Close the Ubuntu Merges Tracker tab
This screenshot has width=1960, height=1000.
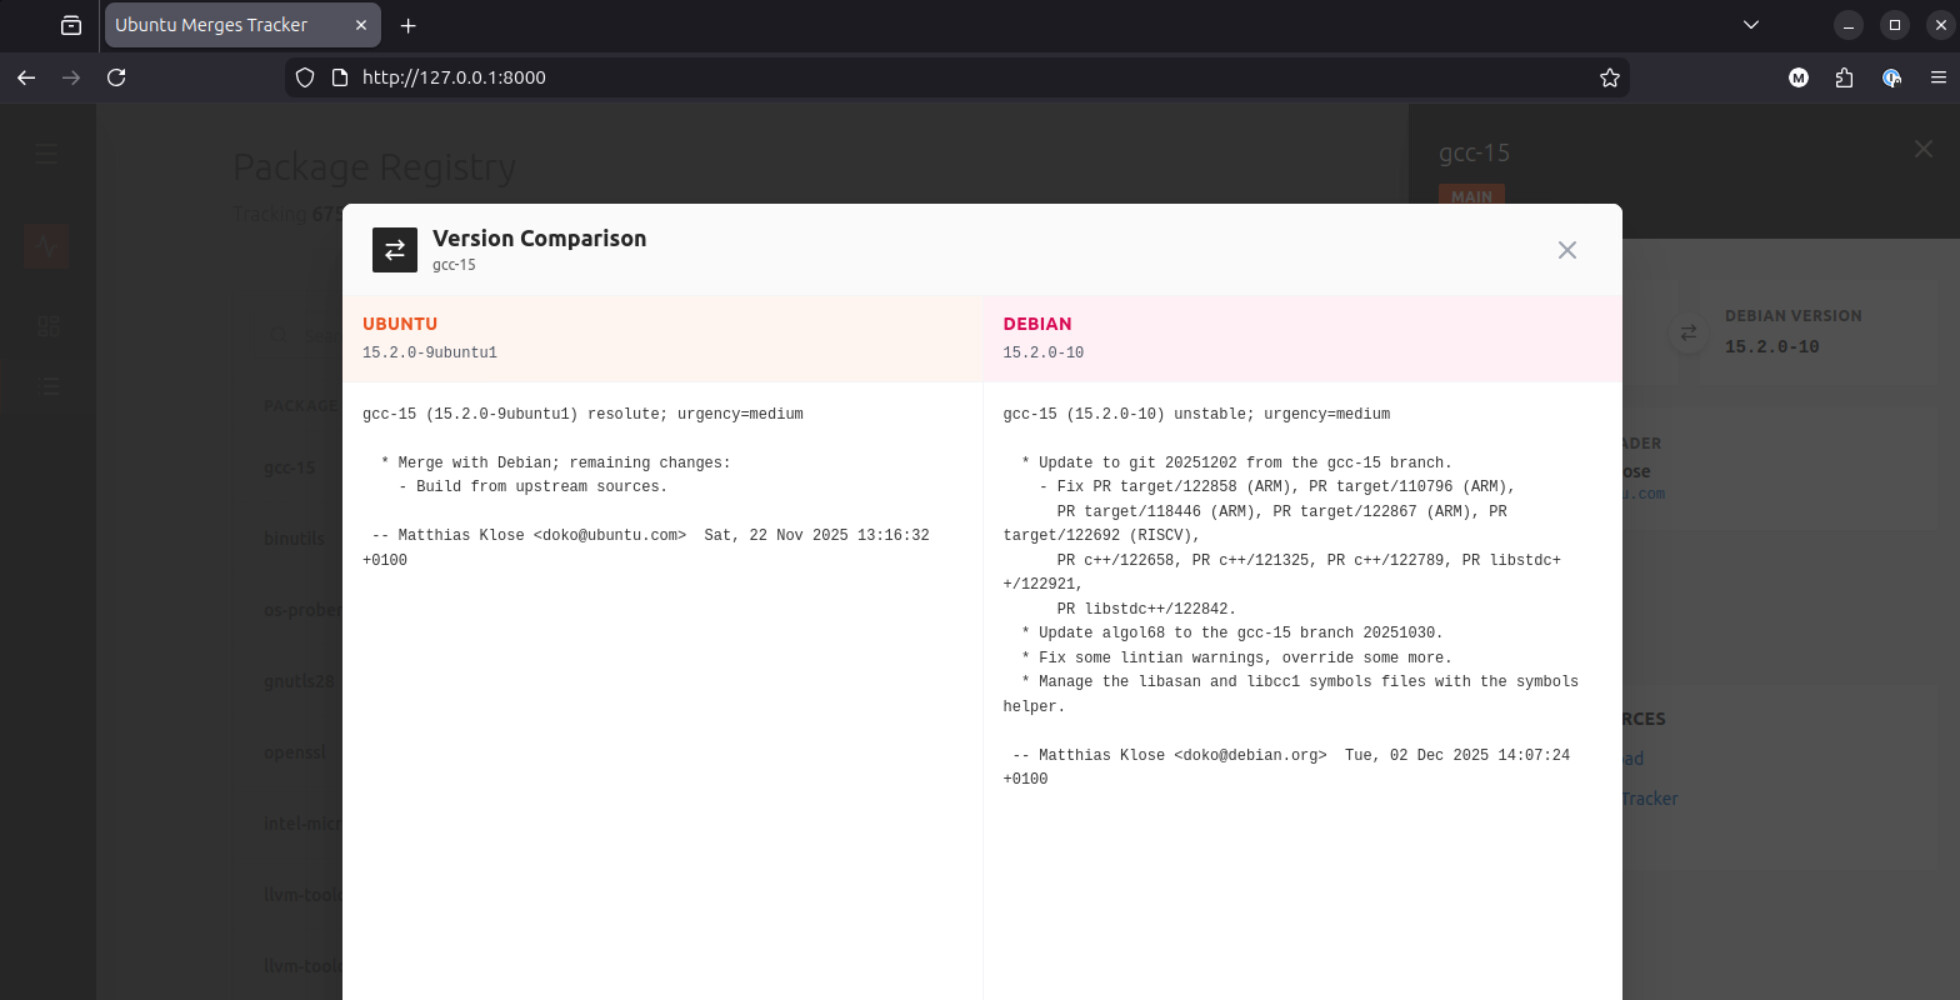point(361,25)
